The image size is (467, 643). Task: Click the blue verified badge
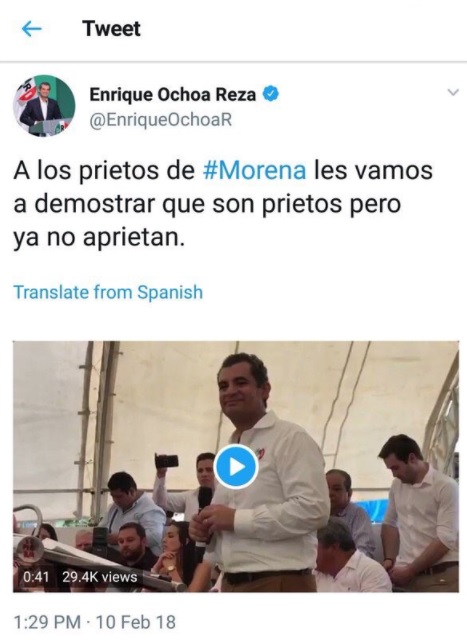tap(271, 94)
